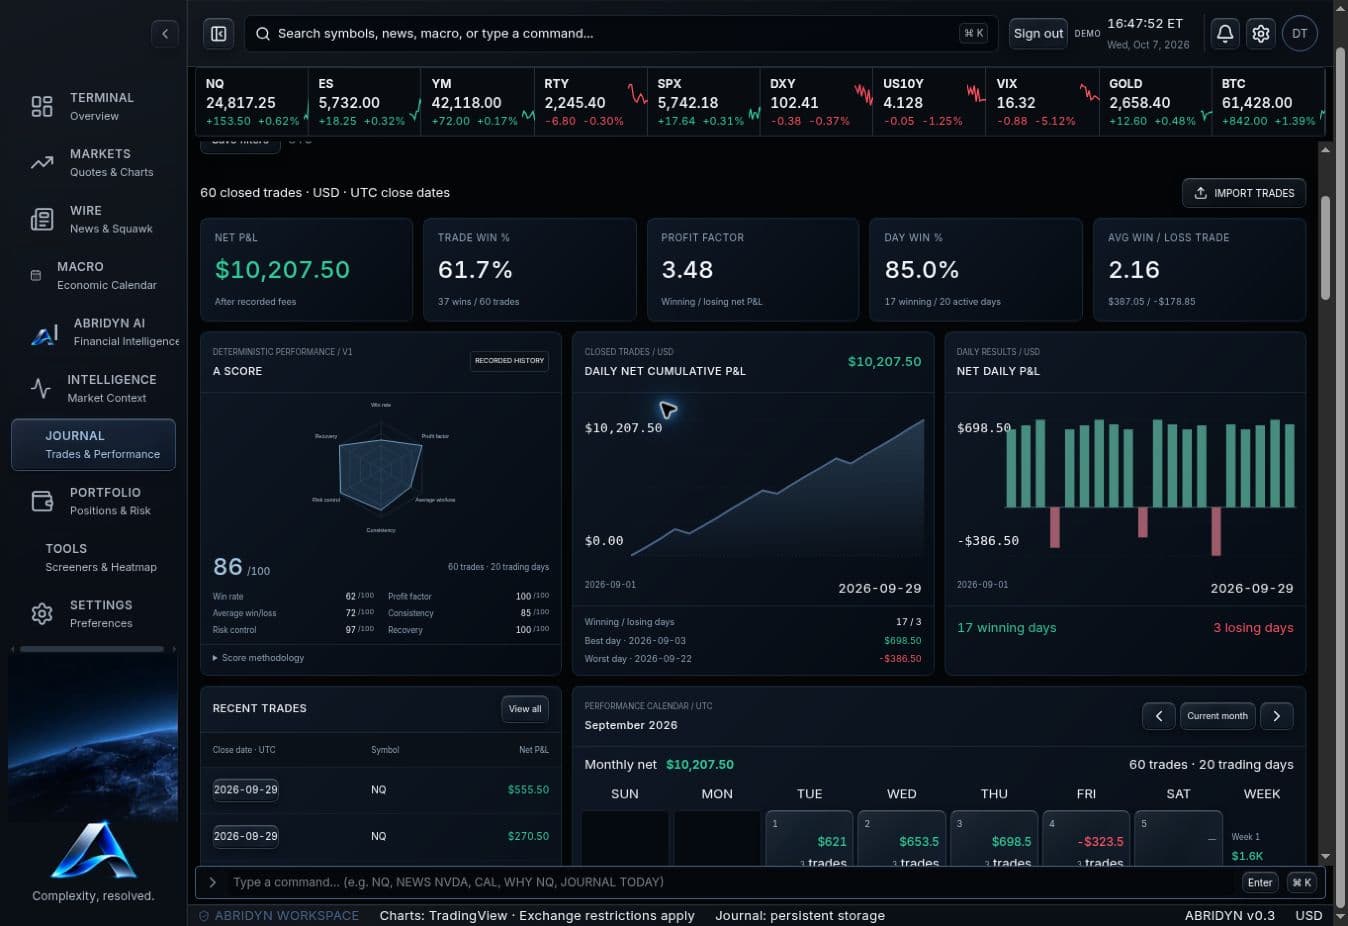Click calendar day 4 with -$323.5
Viewport: 1348px width, 926px height.
[x=1086, y=838]
